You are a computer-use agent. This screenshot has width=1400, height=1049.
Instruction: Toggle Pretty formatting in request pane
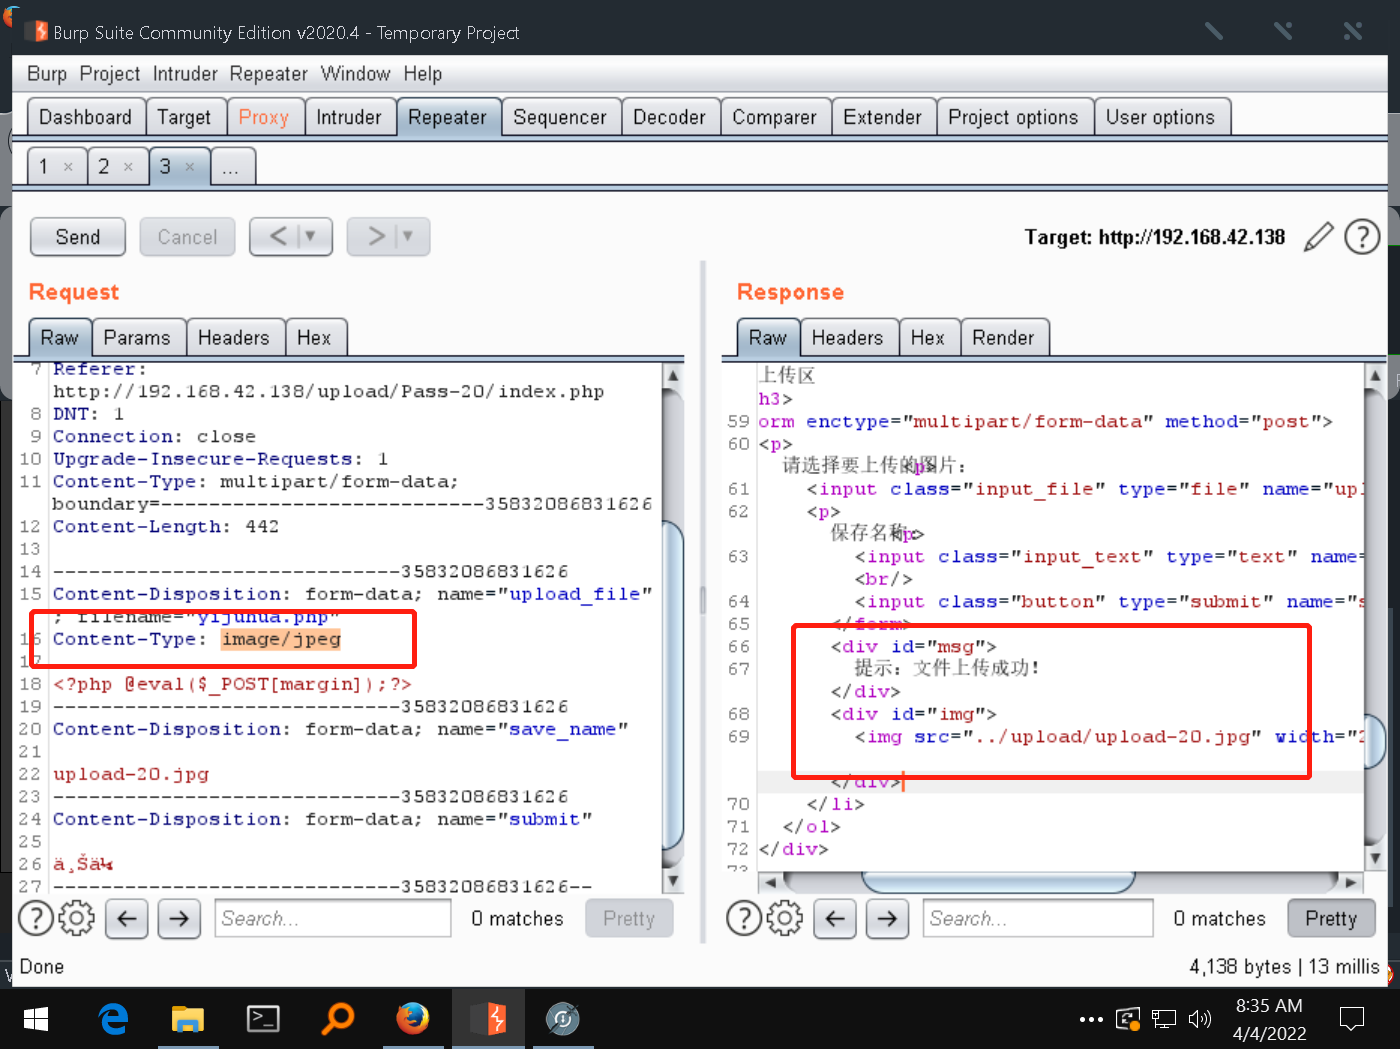[629, 918]
